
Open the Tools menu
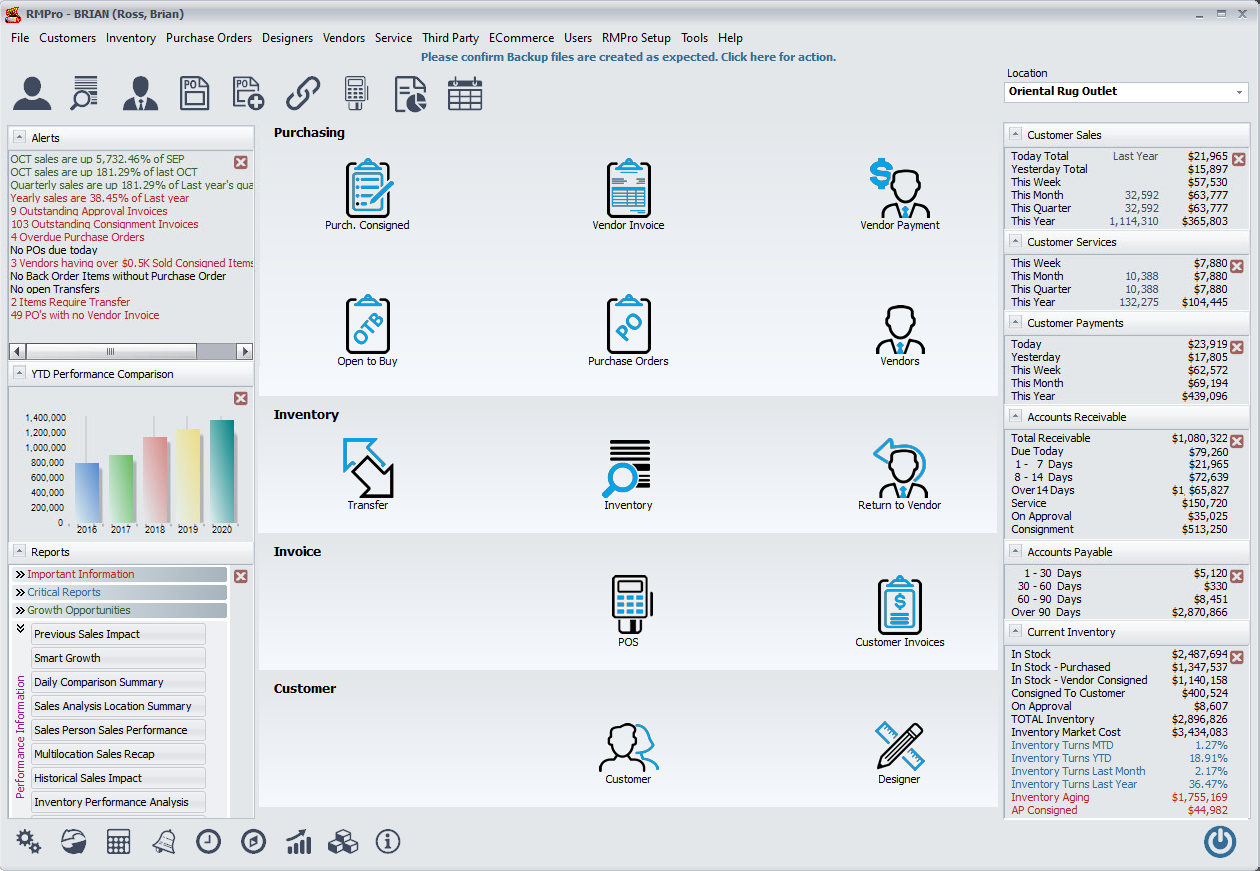694,38
